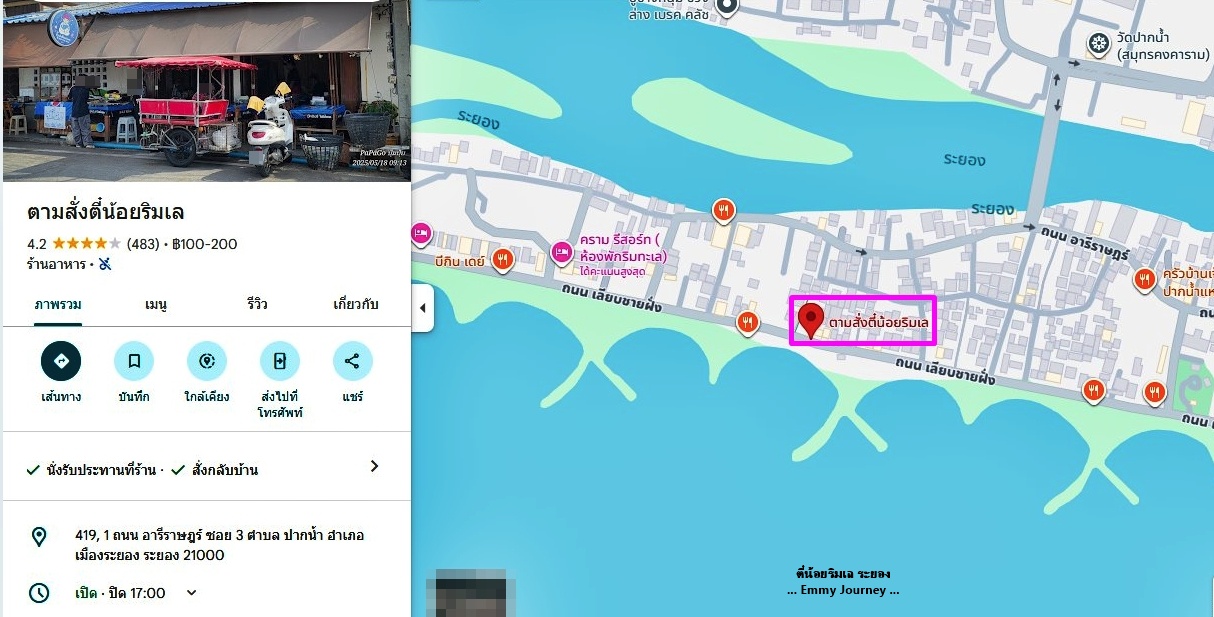Click the เส้นทาง directions icon

61,361
